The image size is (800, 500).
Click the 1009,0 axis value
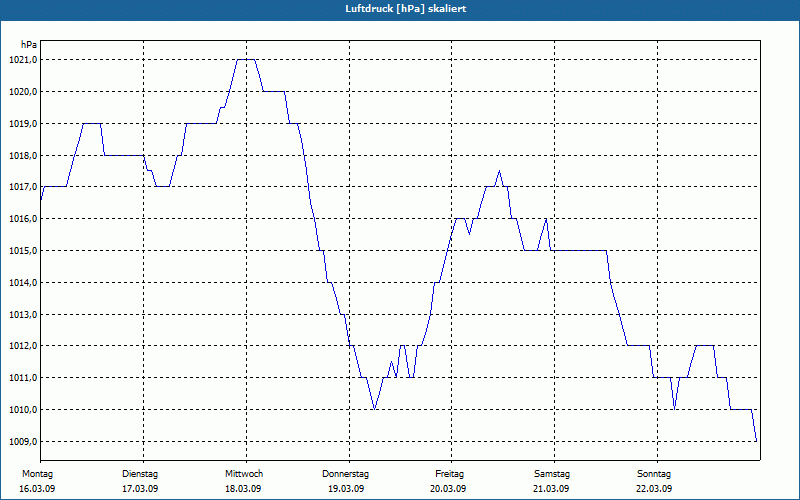pos(23,441)
